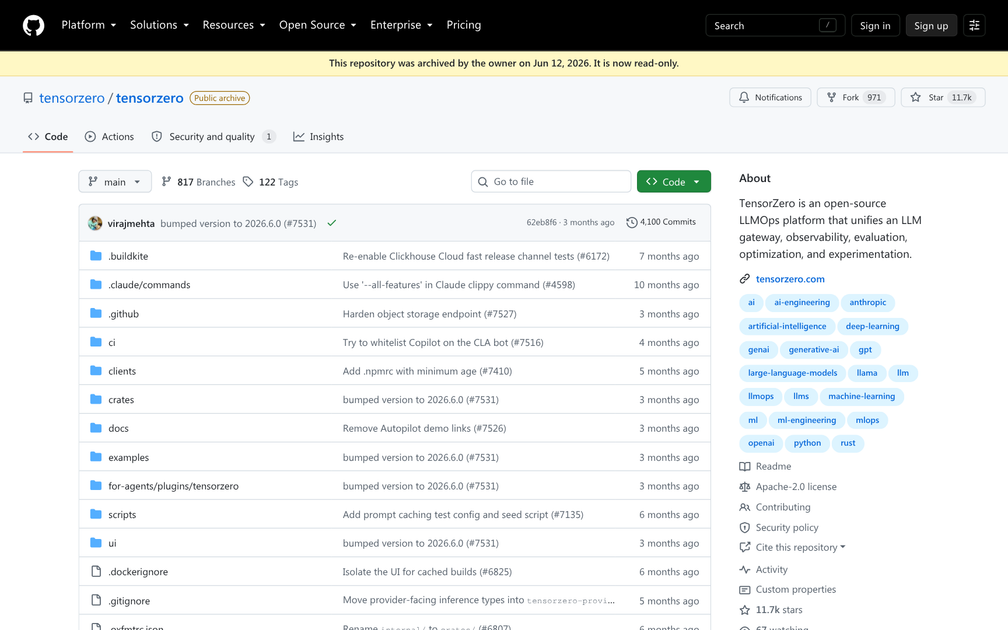
Task: Open the clients folder
Action: point(122,371)
